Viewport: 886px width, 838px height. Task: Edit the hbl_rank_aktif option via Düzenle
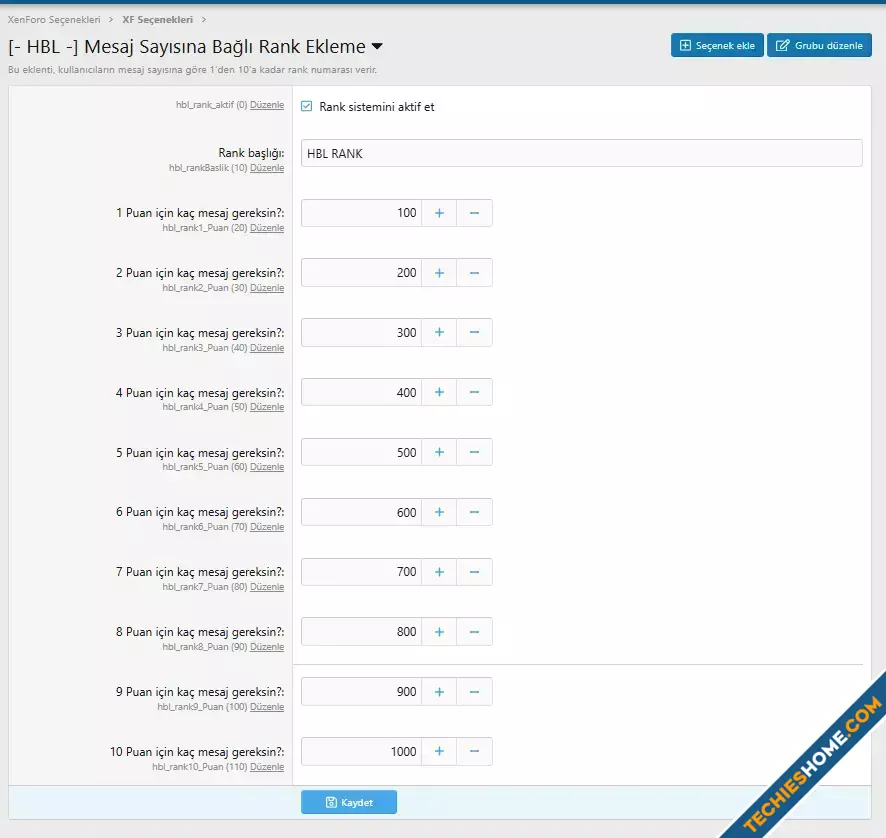tap(267, 105)
